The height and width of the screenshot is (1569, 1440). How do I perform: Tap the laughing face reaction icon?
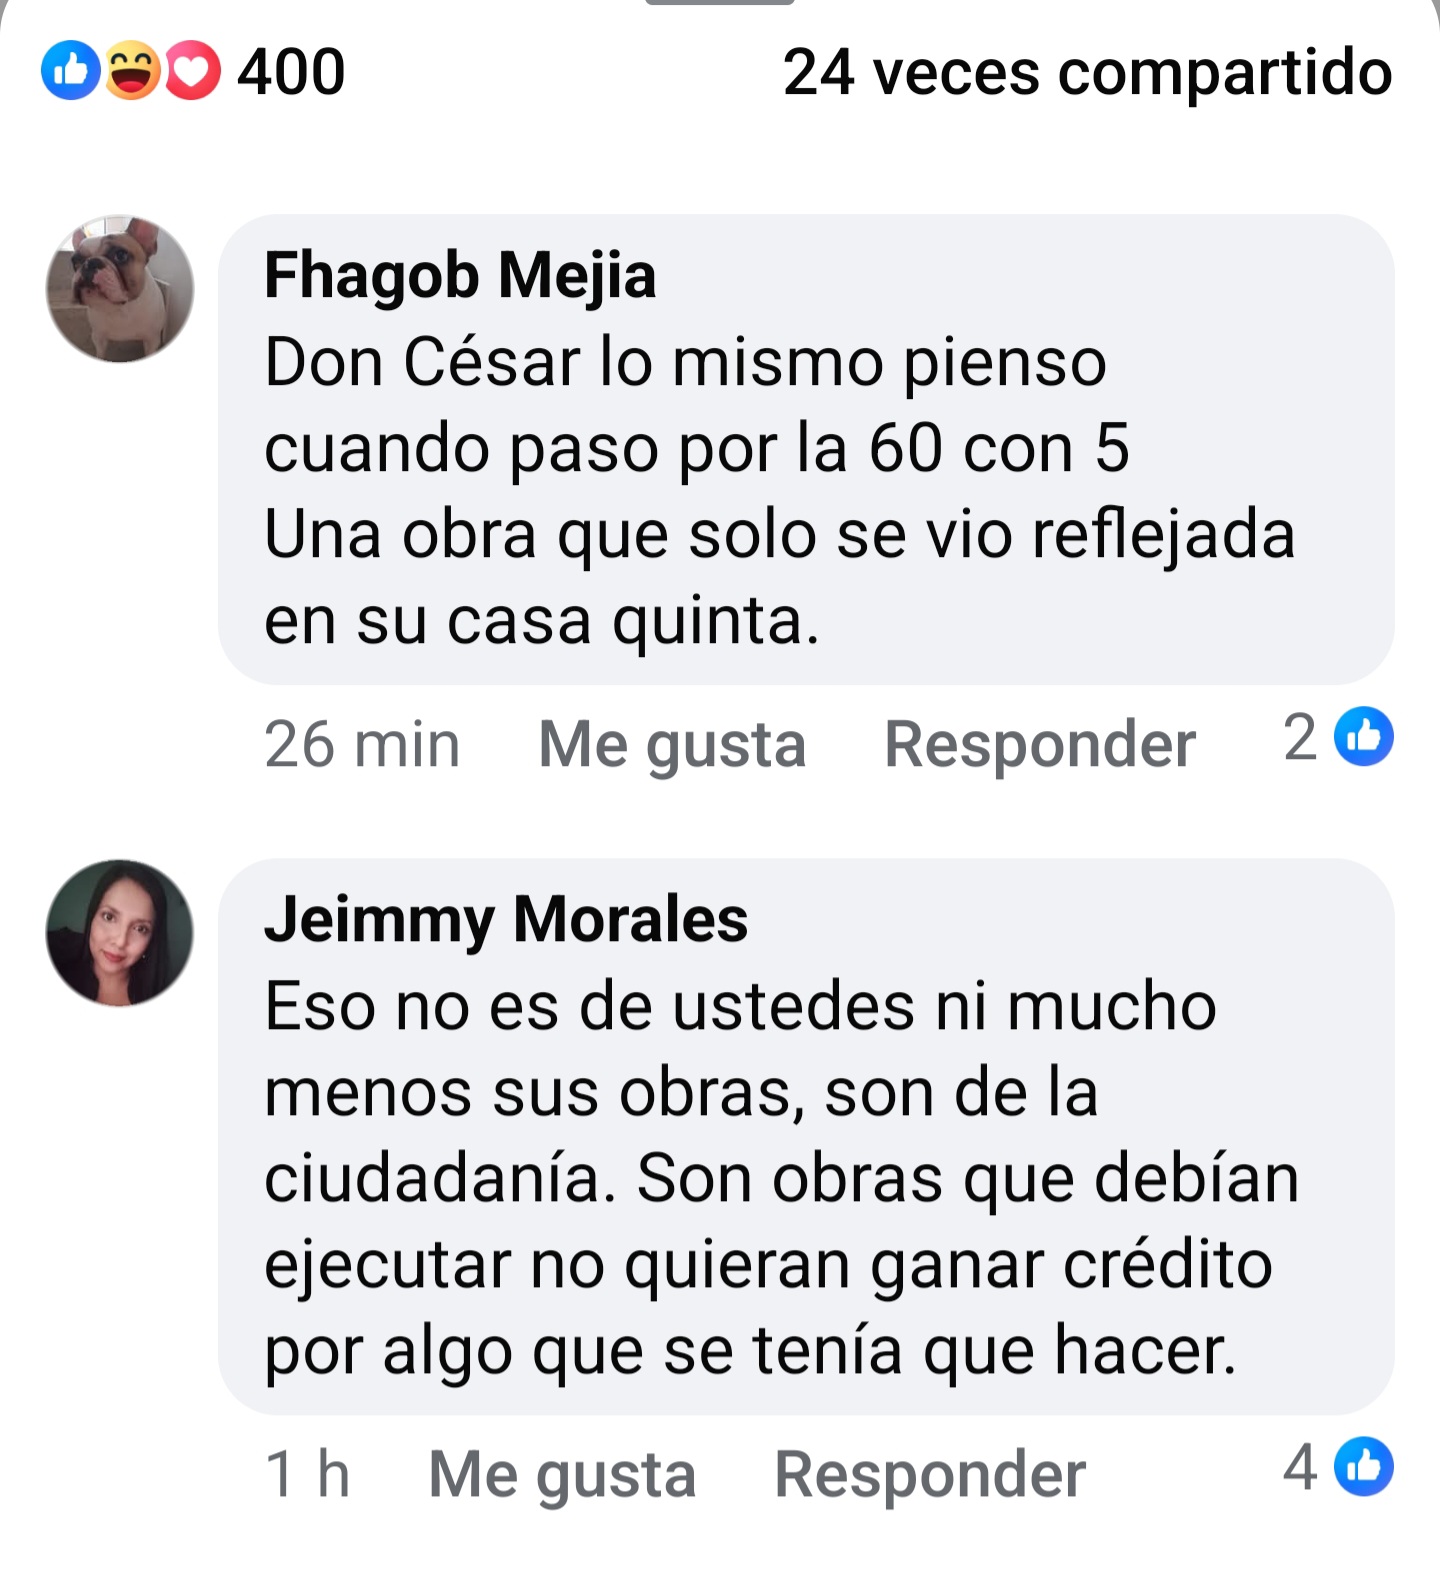[131, 71]
